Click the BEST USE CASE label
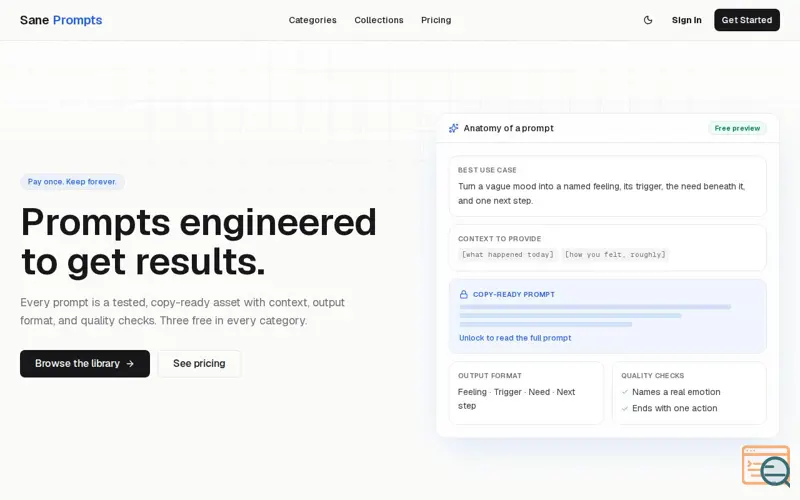This screenshot has width=800, height=500. (x=487, y=170)
